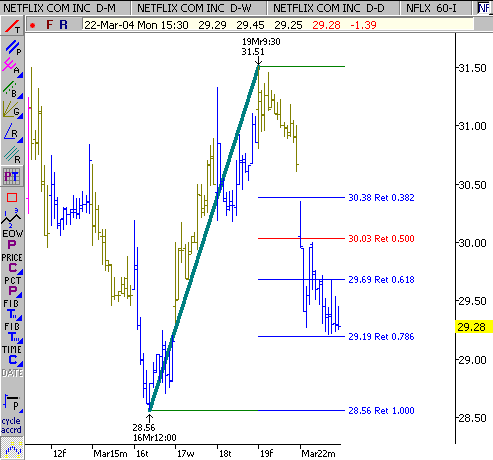Click the 31.50 price axis label
The width and height of the screenshot is (493, 460).
coord(473,68)
